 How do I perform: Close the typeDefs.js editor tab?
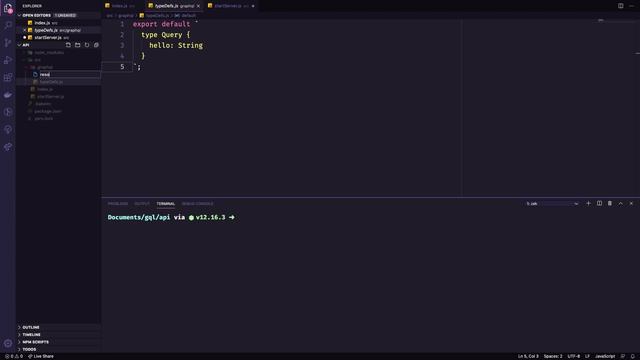(198, 6)
